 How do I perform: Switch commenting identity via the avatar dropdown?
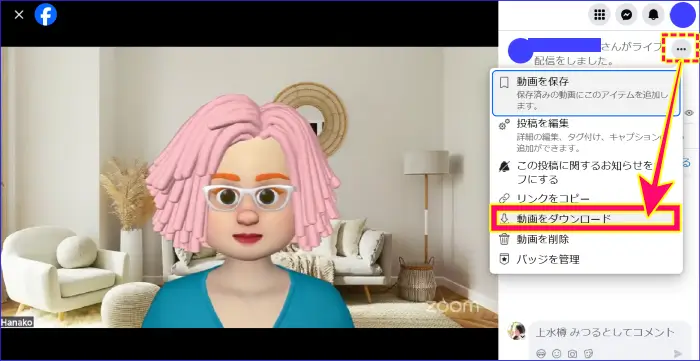pos(516,331)
